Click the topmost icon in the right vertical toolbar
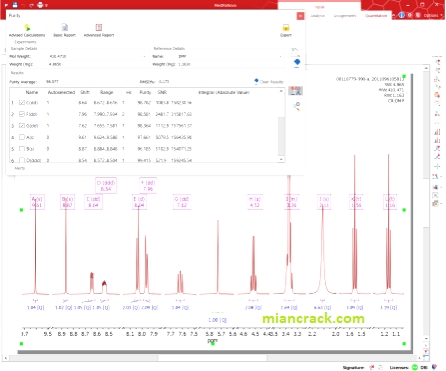 [437, 62]
